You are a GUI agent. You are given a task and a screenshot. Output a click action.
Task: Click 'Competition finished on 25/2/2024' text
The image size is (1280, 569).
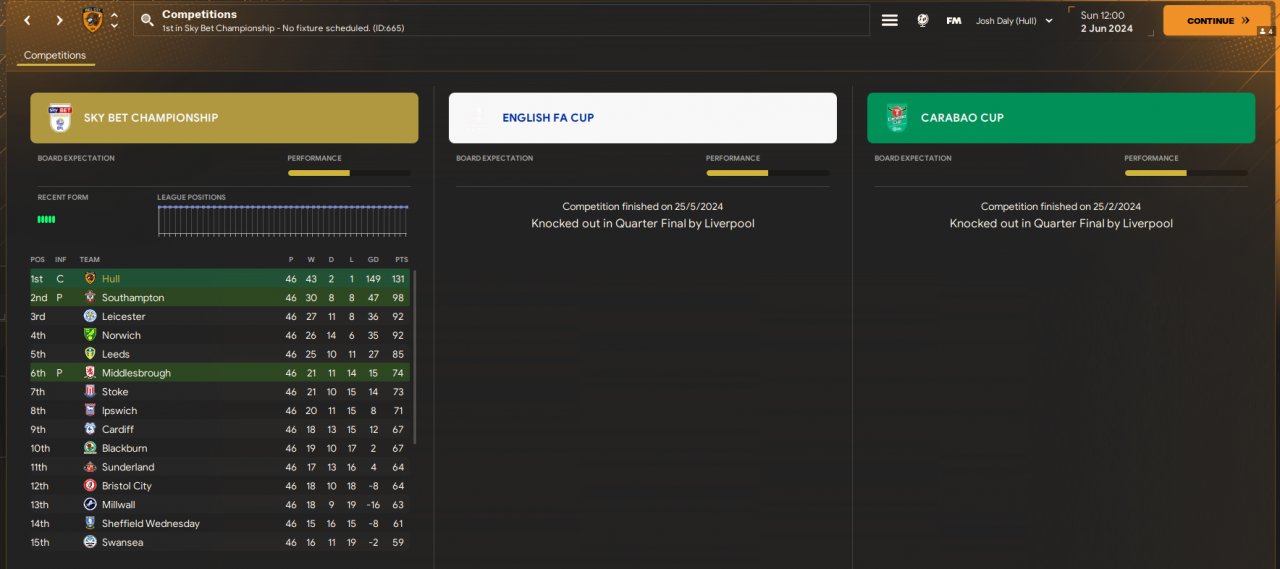pyautogui.click(x=1061, y=207)
